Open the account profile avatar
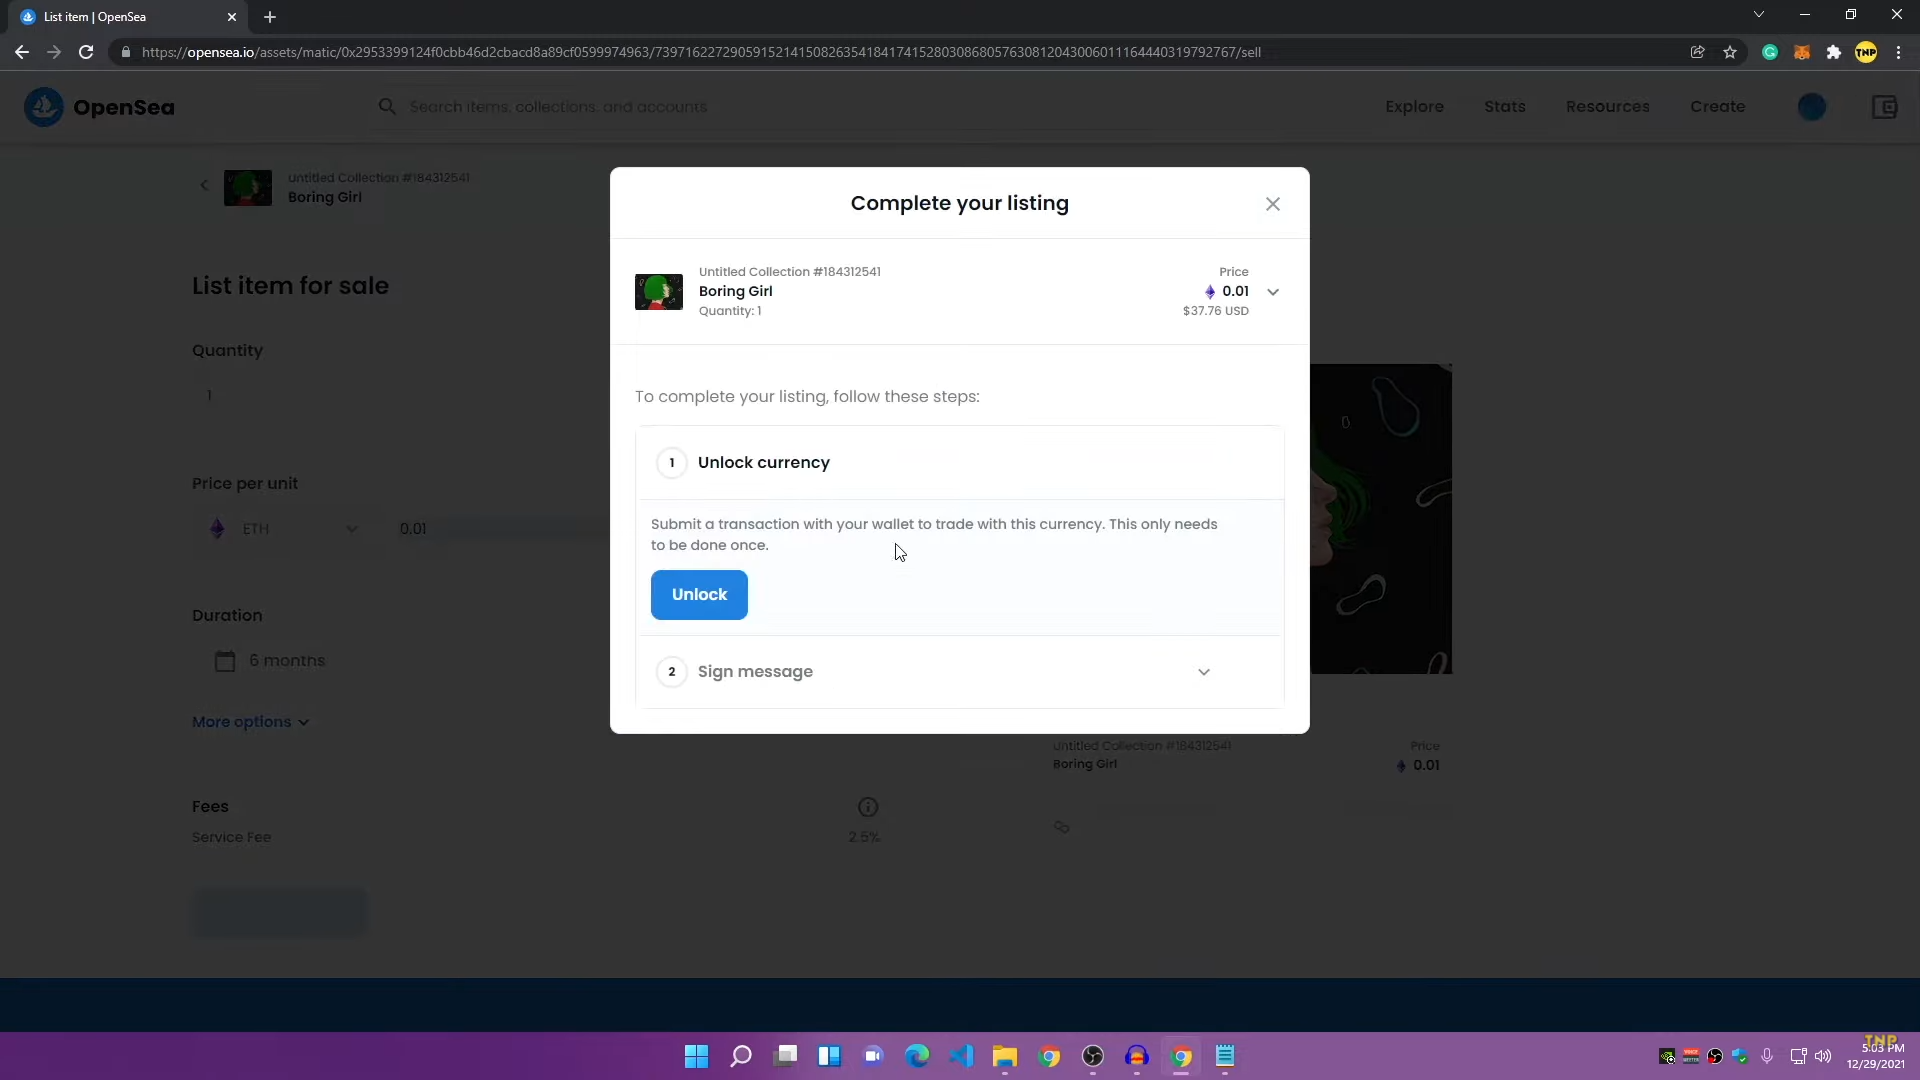Screen dimensions: 1920x1080 click(x=1812, y=107)
